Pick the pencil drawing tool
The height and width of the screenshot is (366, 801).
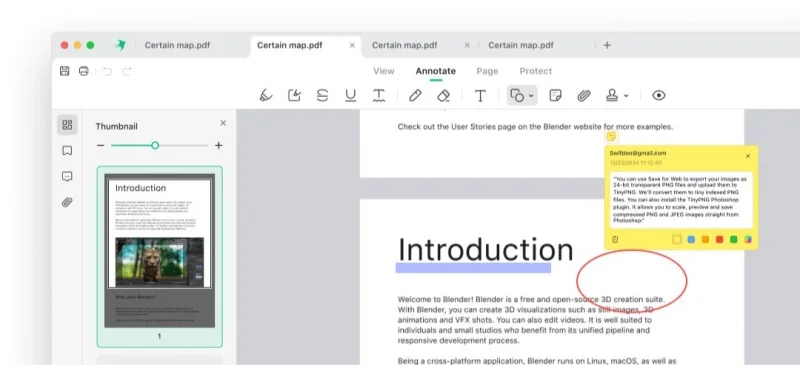click(415, 96)
